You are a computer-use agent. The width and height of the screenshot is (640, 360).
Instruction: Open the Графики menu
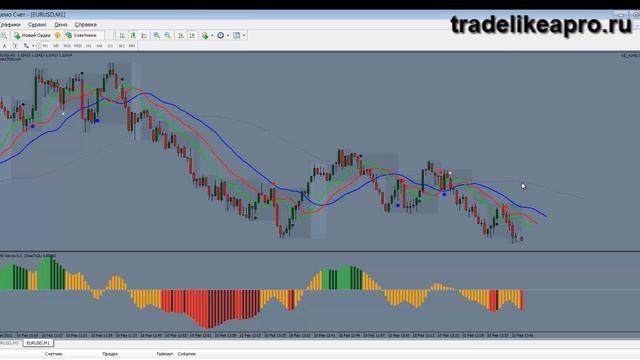click(x=10, y=24)
